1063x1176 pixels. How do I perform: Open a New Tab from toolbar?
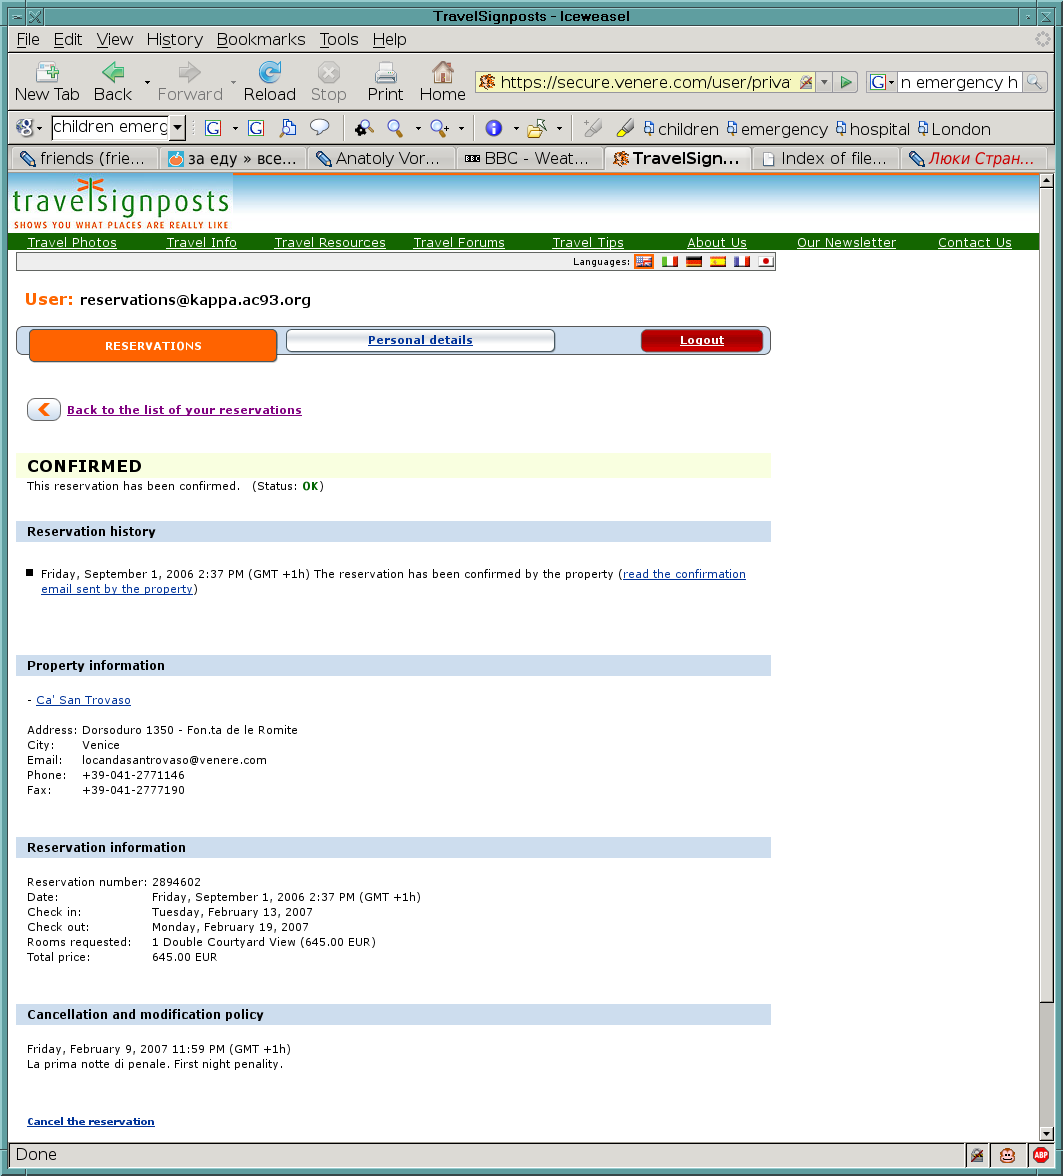47,82
